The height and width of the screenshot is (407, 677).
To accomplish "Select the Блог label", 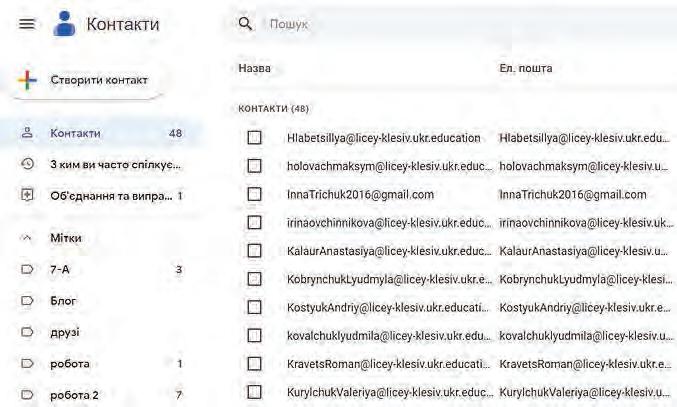I will pos(63,301).
